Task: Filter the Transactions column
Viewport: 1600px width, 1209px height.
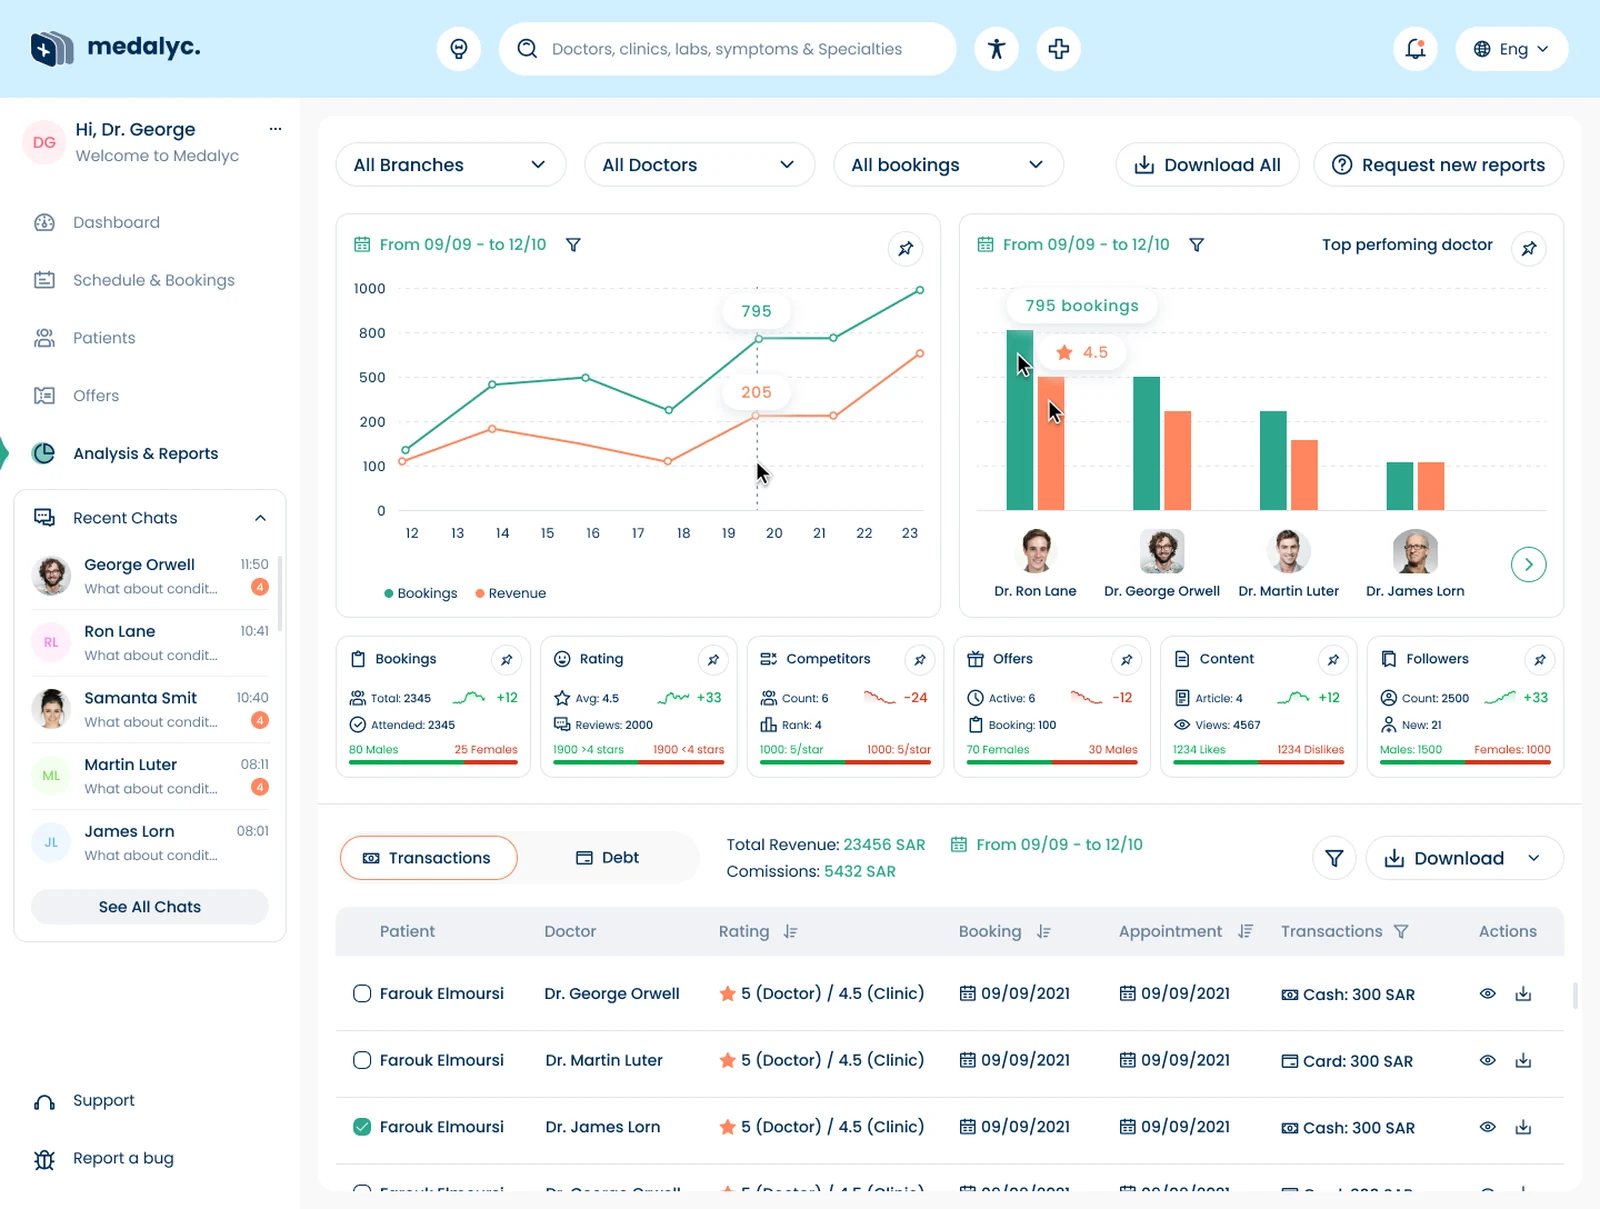Action: [1401, 932]
